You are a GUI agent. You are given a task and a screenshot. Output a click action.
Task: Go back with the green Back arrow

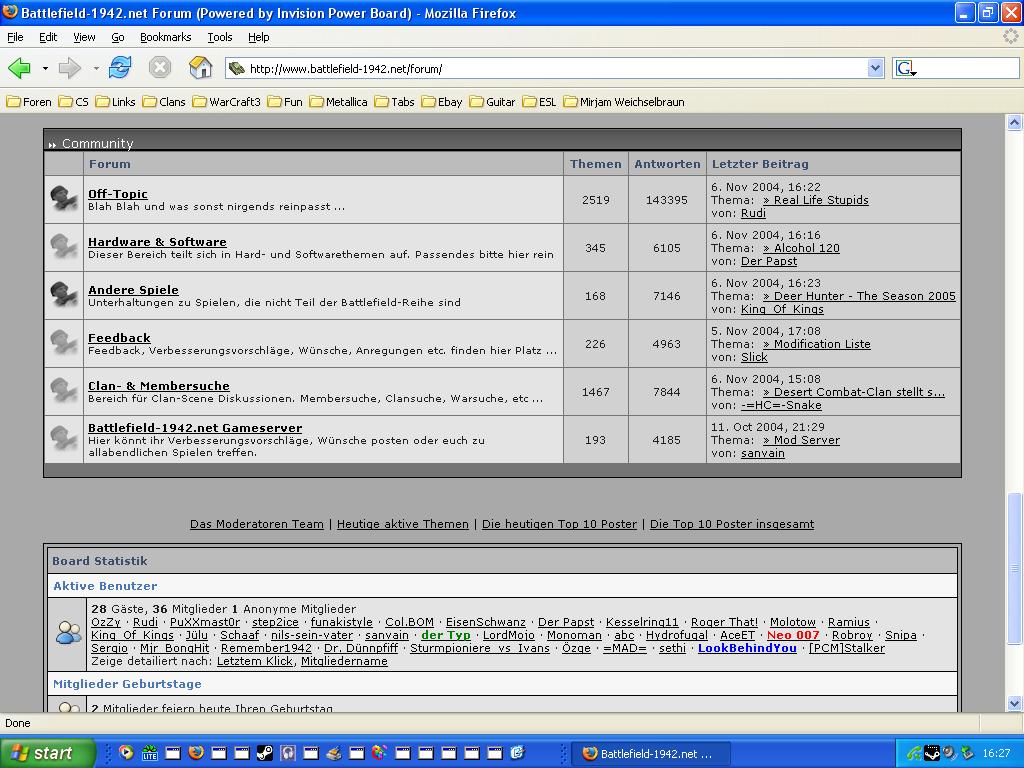pyautogui.click(x=20, y=68)
